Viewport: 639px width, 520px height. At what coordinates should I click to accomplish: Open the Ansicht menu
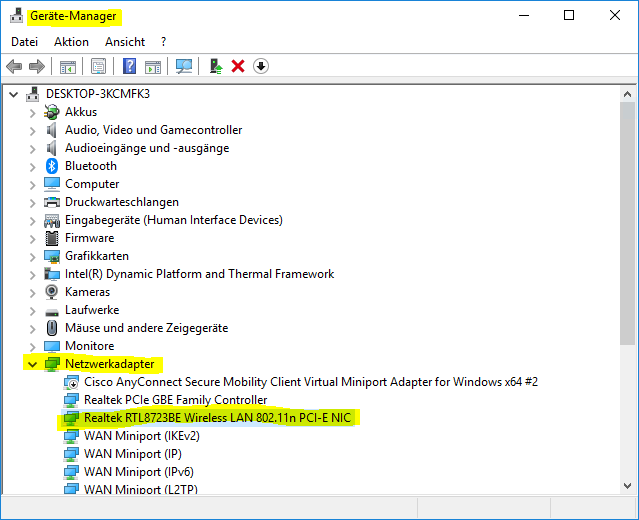(x=124, y=42)
